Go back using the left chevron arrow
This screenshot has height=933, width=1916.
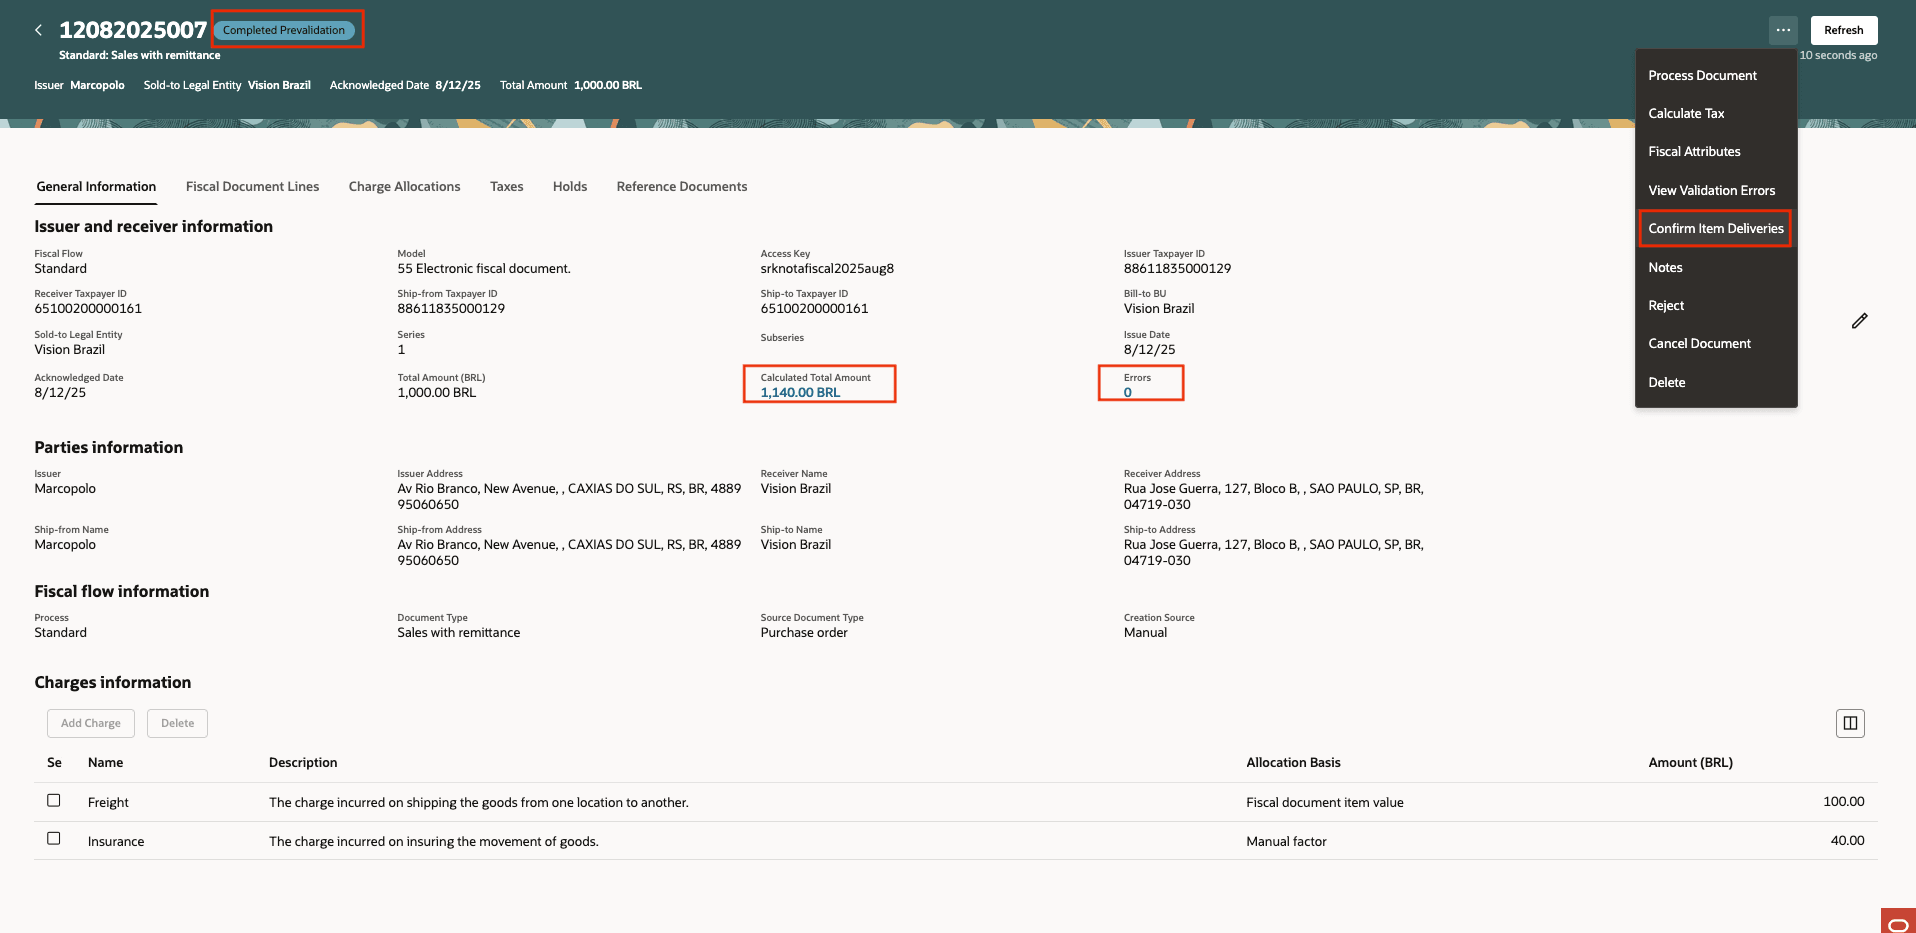click(x=38, y=30)
